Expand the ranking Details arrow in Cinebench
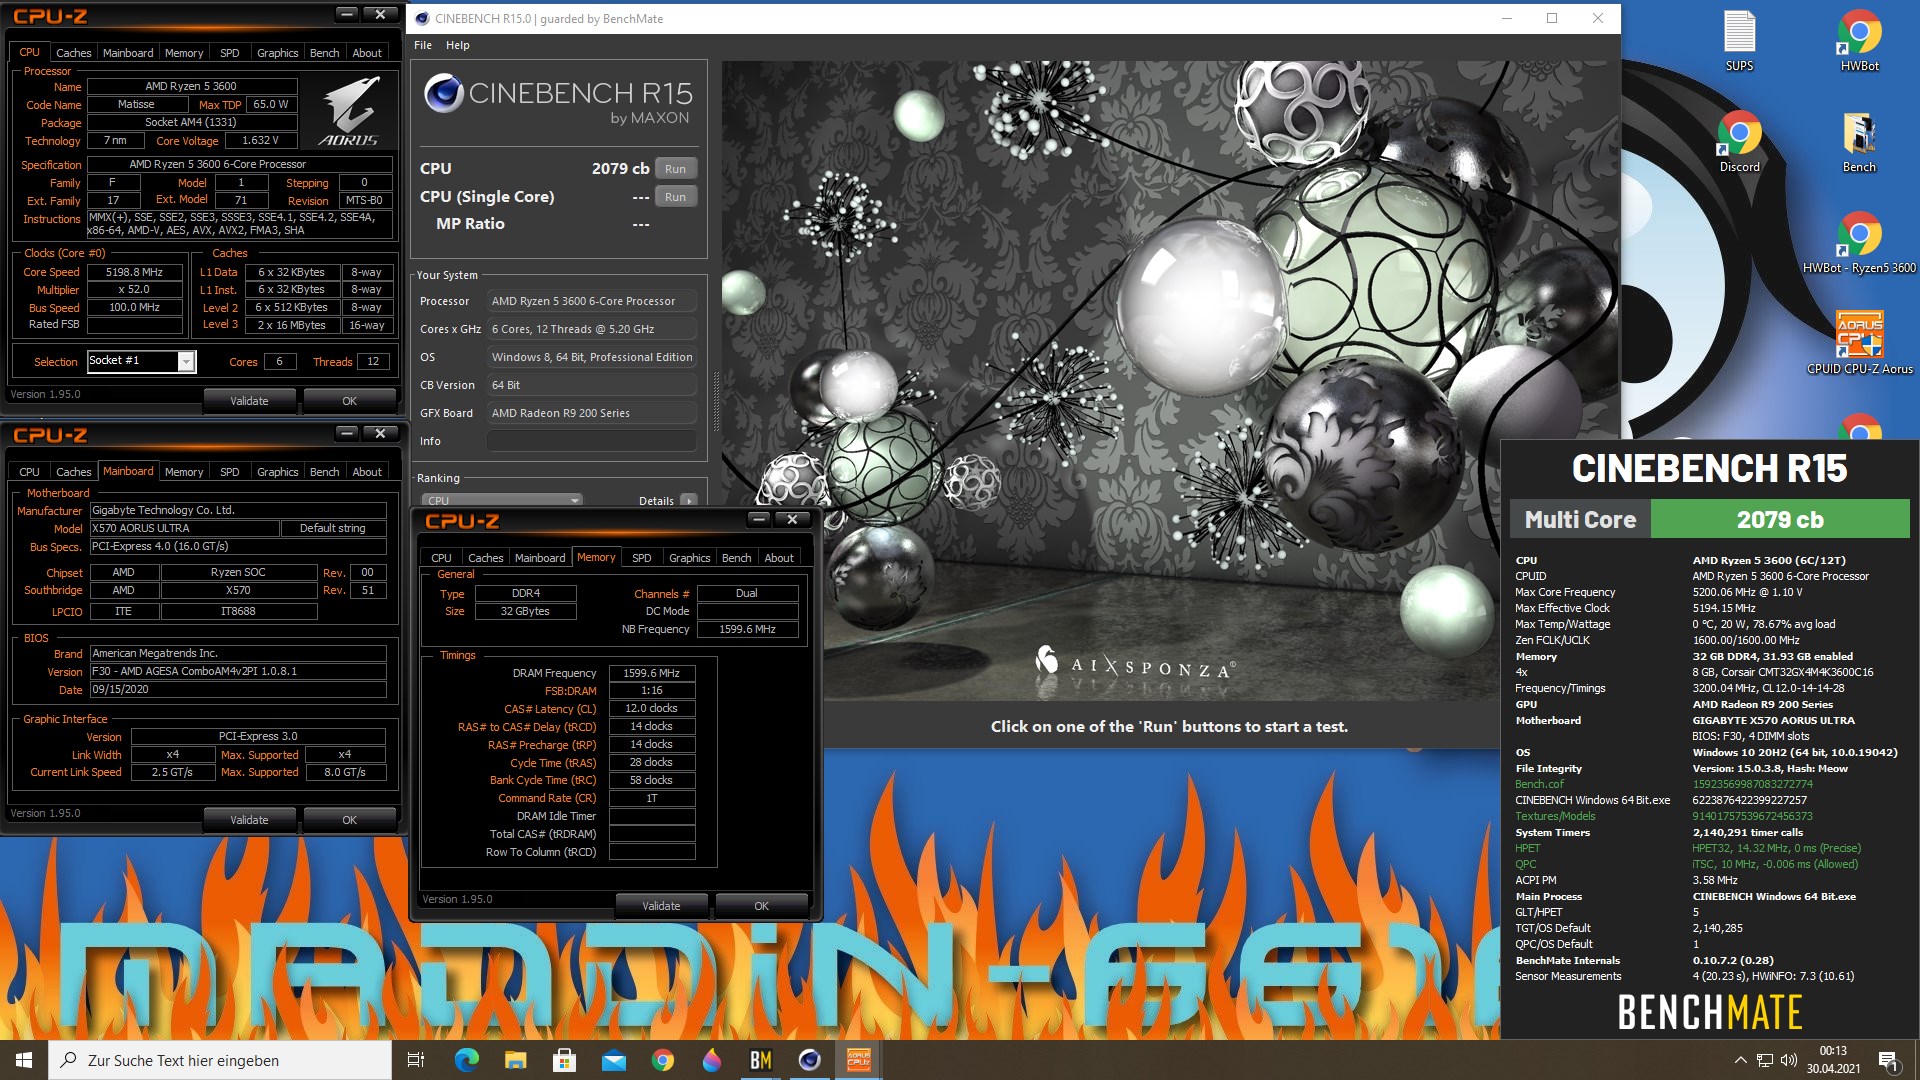1920x1080 pixels. click(687, 500)
